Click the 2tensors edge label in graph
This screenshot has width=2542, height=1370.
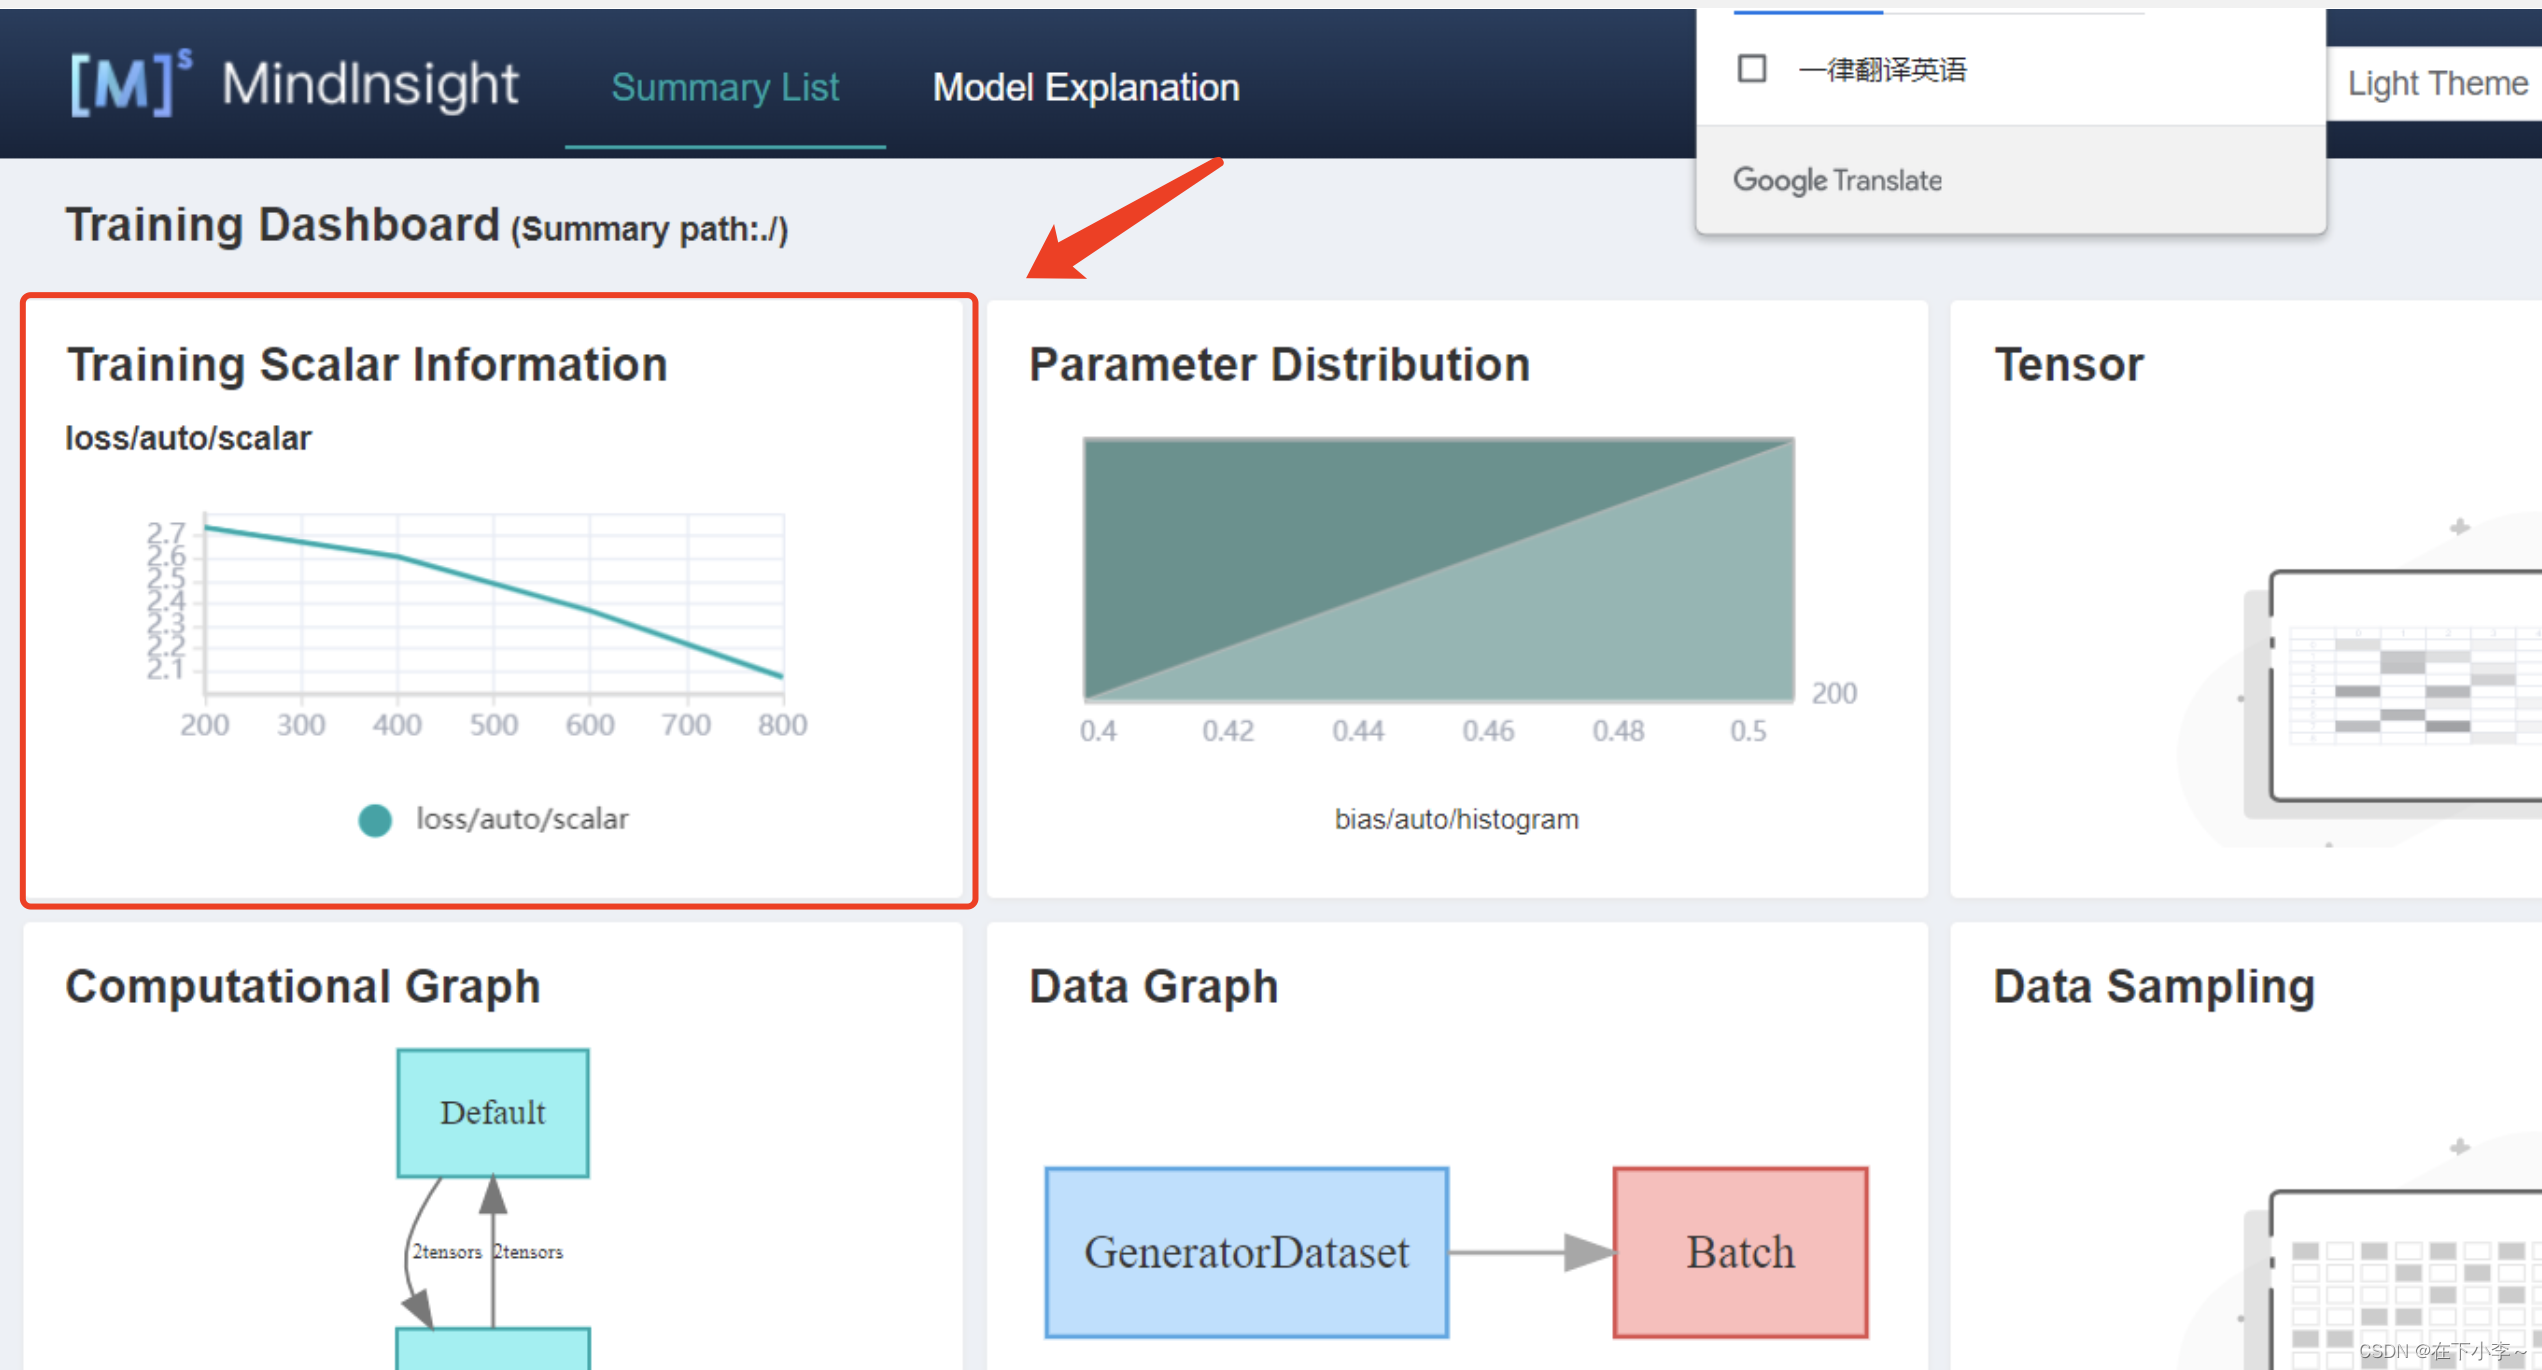point(447,1252)
